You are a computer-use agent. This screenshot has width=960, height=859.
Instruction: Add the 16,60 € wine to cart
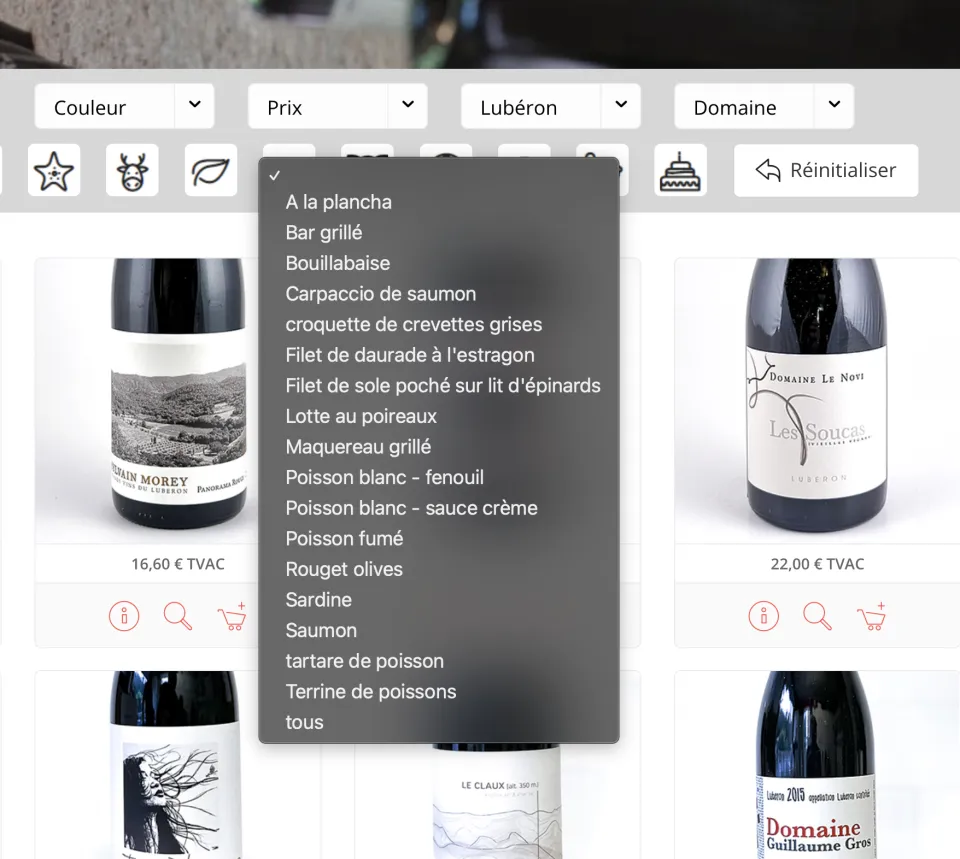pos(232,616)
